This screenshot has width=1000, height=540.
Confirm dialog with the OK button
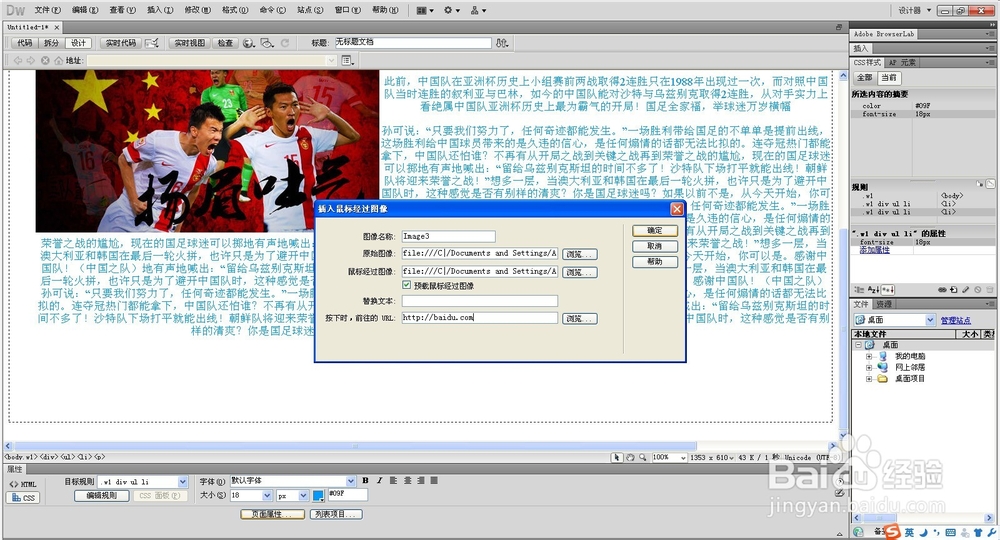coord(655,230)
